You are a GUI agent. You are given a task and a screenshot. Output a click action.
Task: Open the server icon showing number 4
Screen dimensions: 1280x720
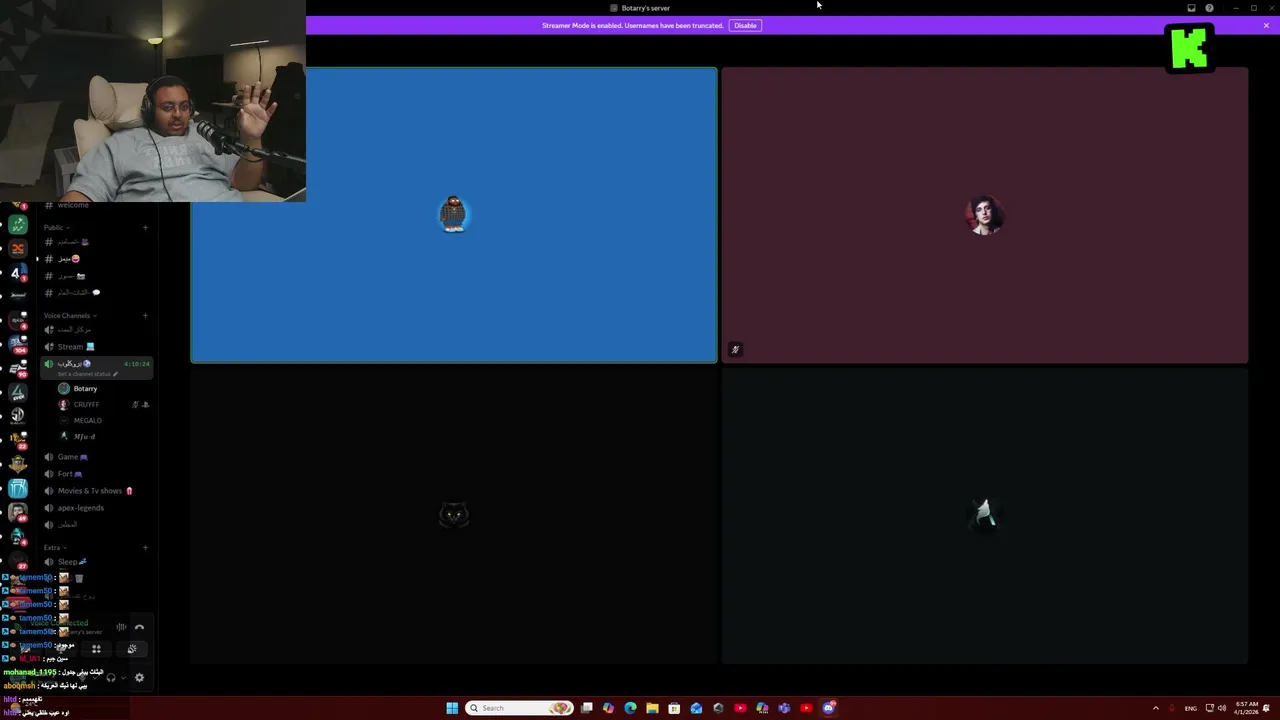pyautogui.click(x=18, y=272)
